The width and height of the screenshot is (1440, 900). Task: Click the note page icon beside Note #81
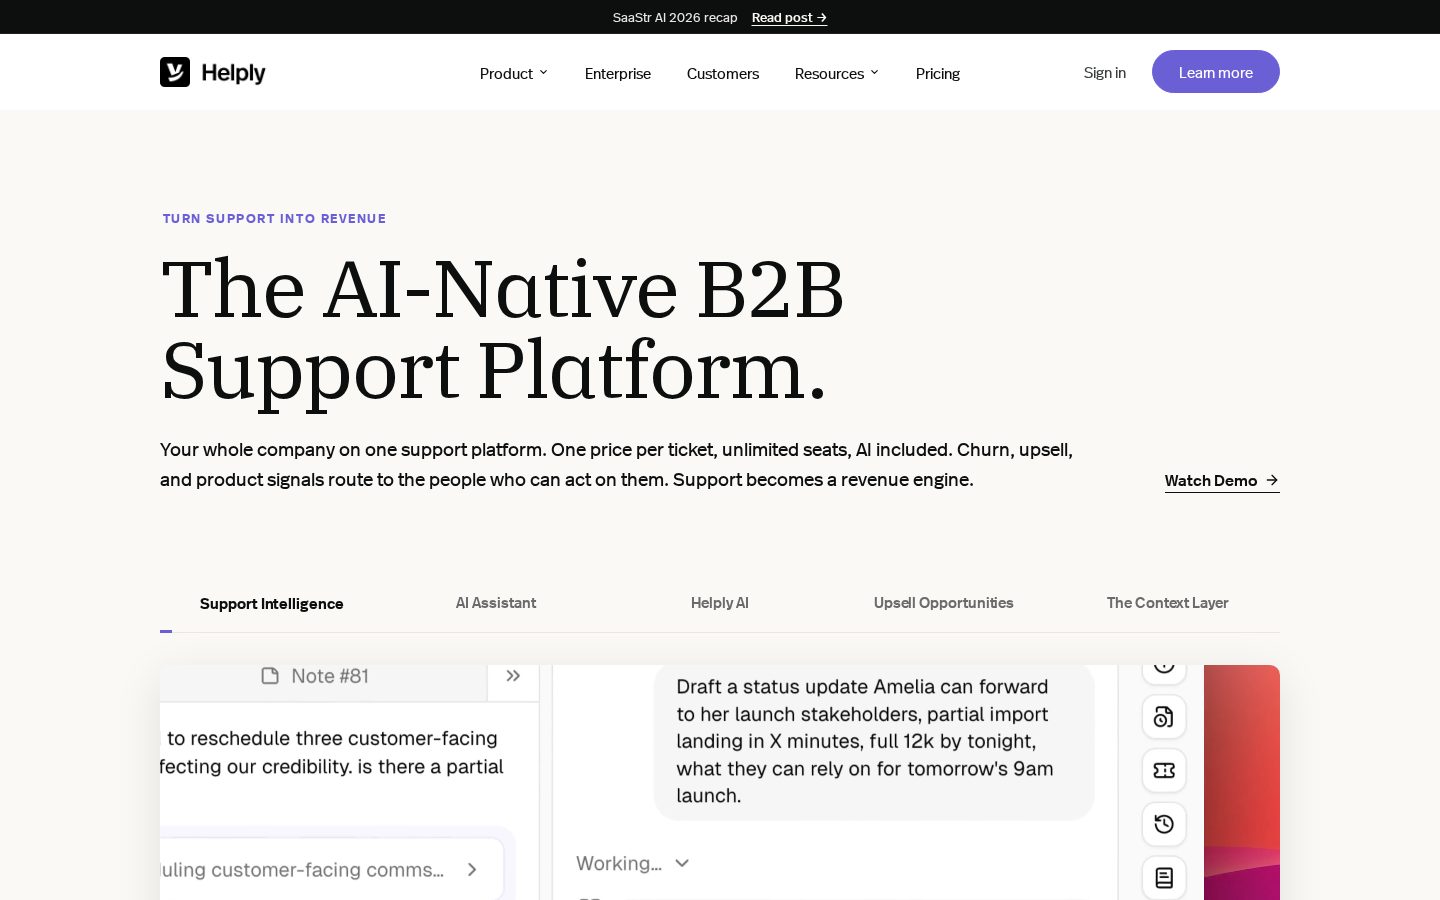click(x=270, y=676)
